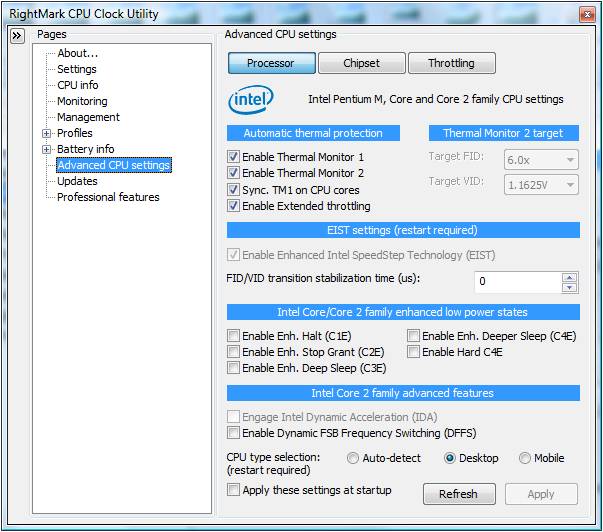Enable Enh. Halt (C1E)
Screen dimensions: 603x532
pos(233,335)
